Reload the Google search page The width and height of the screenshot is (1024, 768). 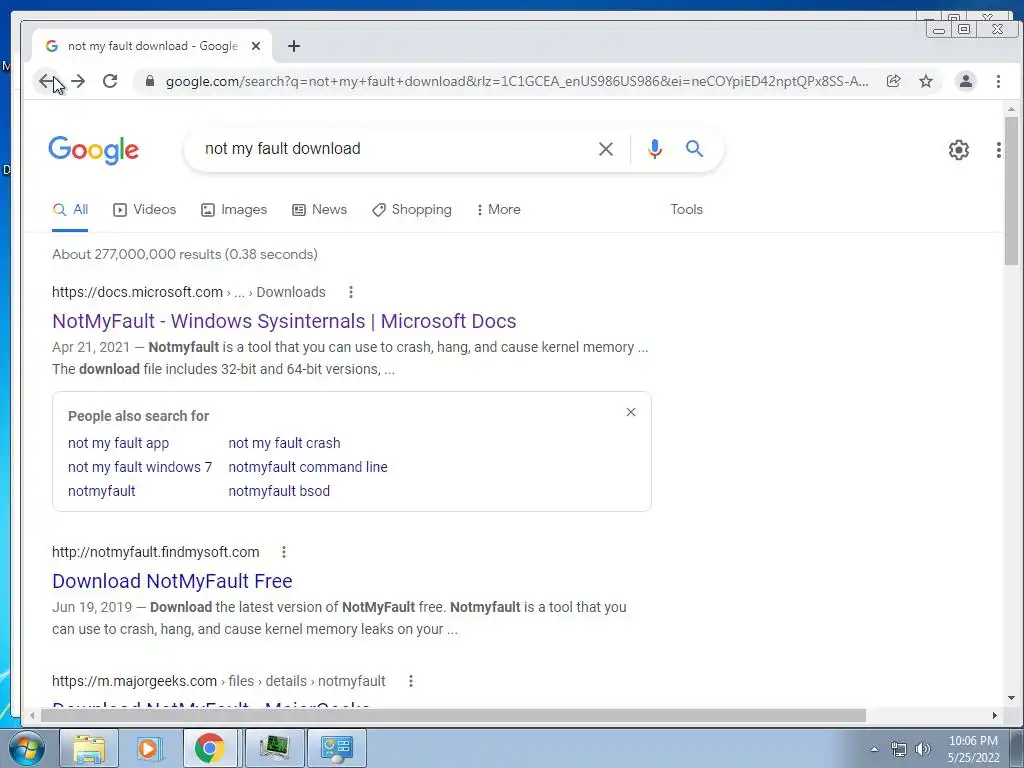[x=110, y=81]
